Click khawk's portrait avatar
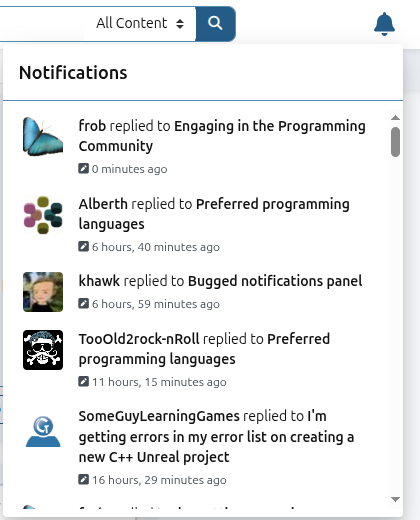The image size is (420, 520). [43, 292]
